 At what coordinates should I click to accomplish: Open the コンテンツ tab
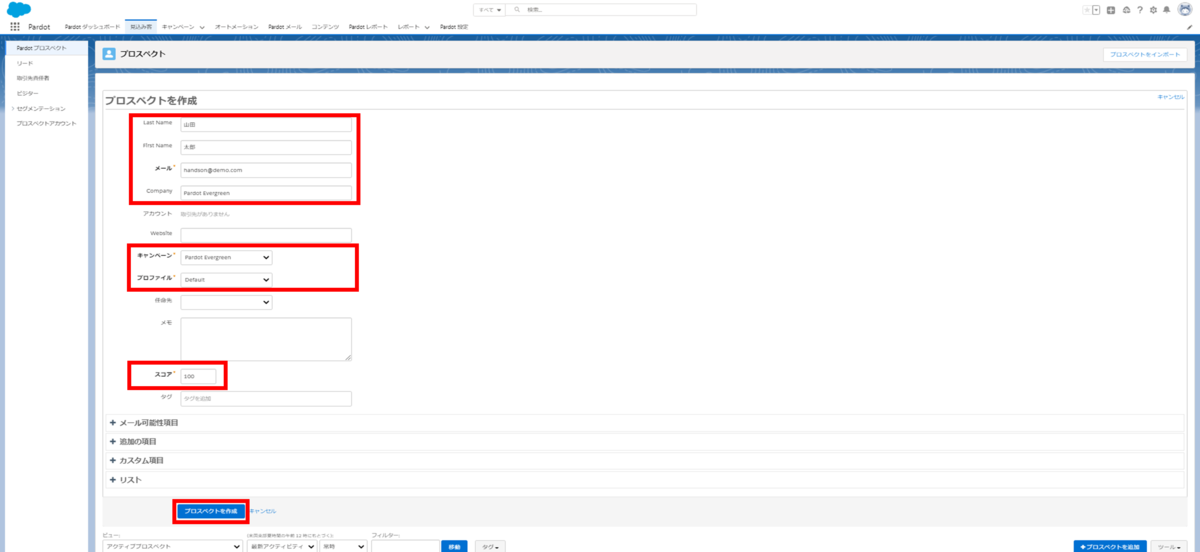coord(325,26)
